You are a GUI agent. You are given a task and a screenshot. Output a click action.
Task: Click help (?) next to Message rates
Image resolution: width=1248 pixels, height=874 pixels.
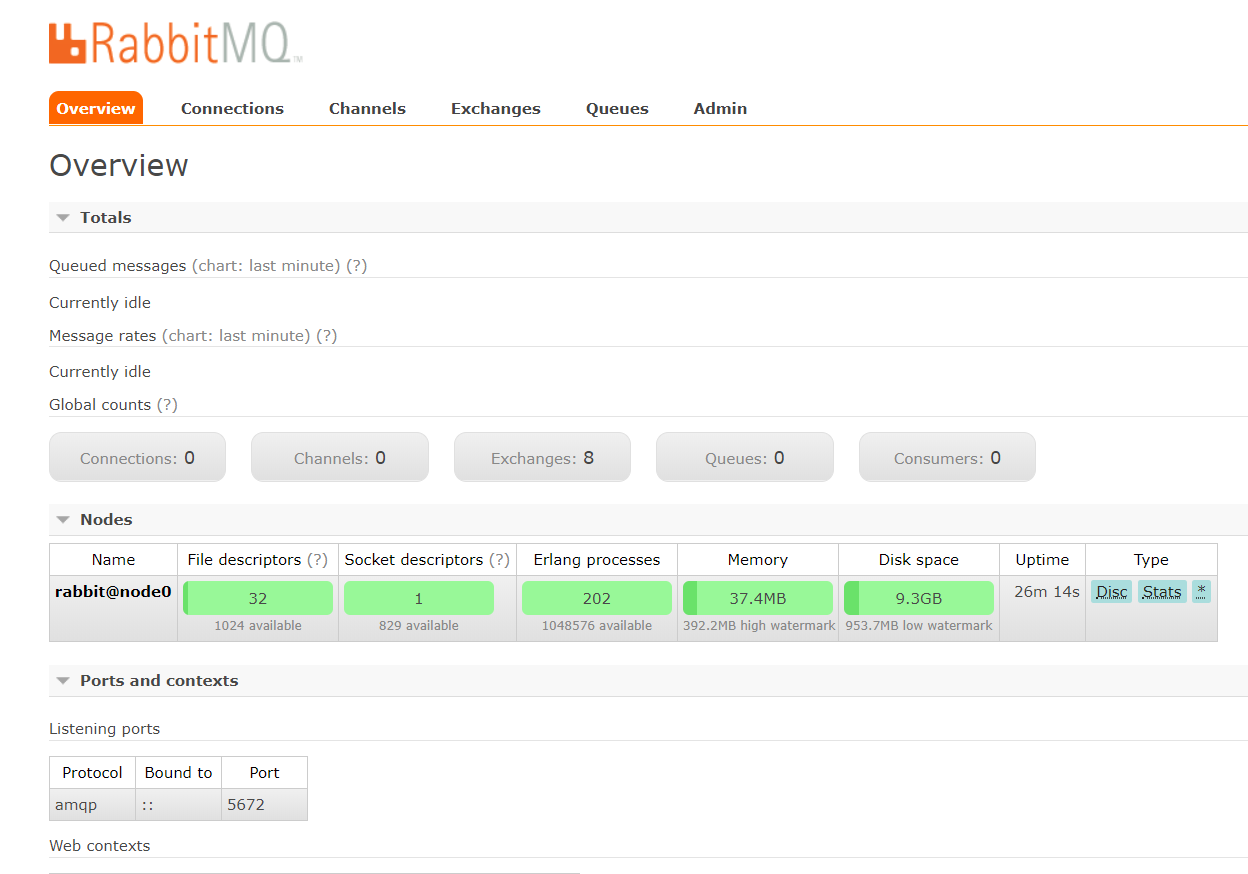click(326, 335)
